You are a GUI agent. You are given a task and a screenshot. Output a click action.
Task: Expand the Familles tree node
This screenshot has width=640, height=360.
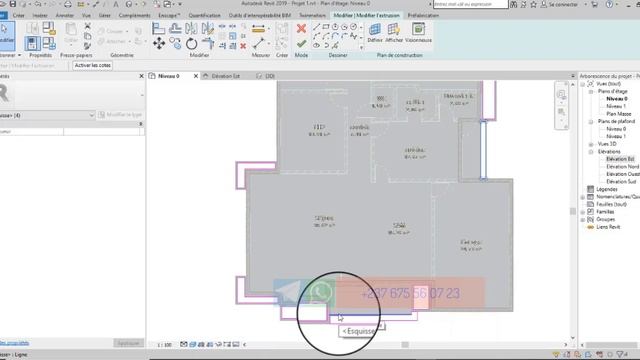click(x=583, y=212)
